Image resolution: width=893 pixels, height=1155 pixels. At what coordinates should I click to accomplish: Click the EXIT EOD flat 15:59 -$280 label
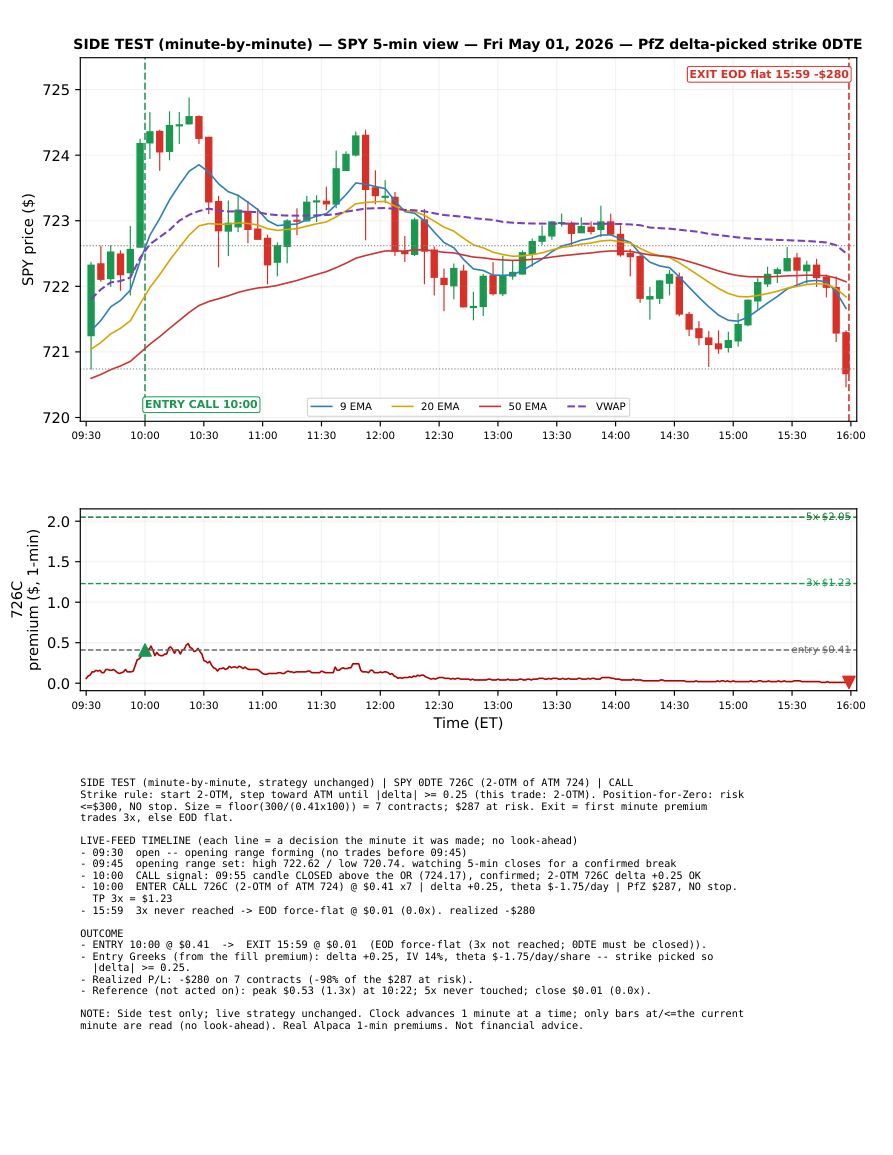(769, 74)
